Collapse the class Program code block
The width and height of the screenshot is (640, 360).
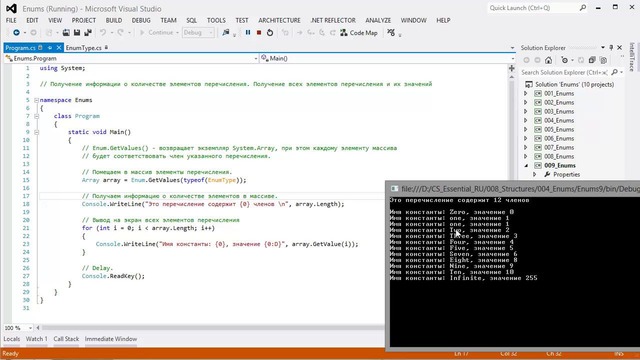(36, 116)
